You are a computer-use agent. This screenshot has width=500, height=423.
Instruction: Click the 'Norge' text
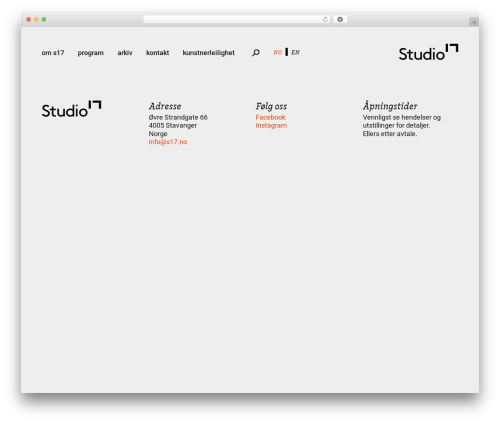[158, 134]
